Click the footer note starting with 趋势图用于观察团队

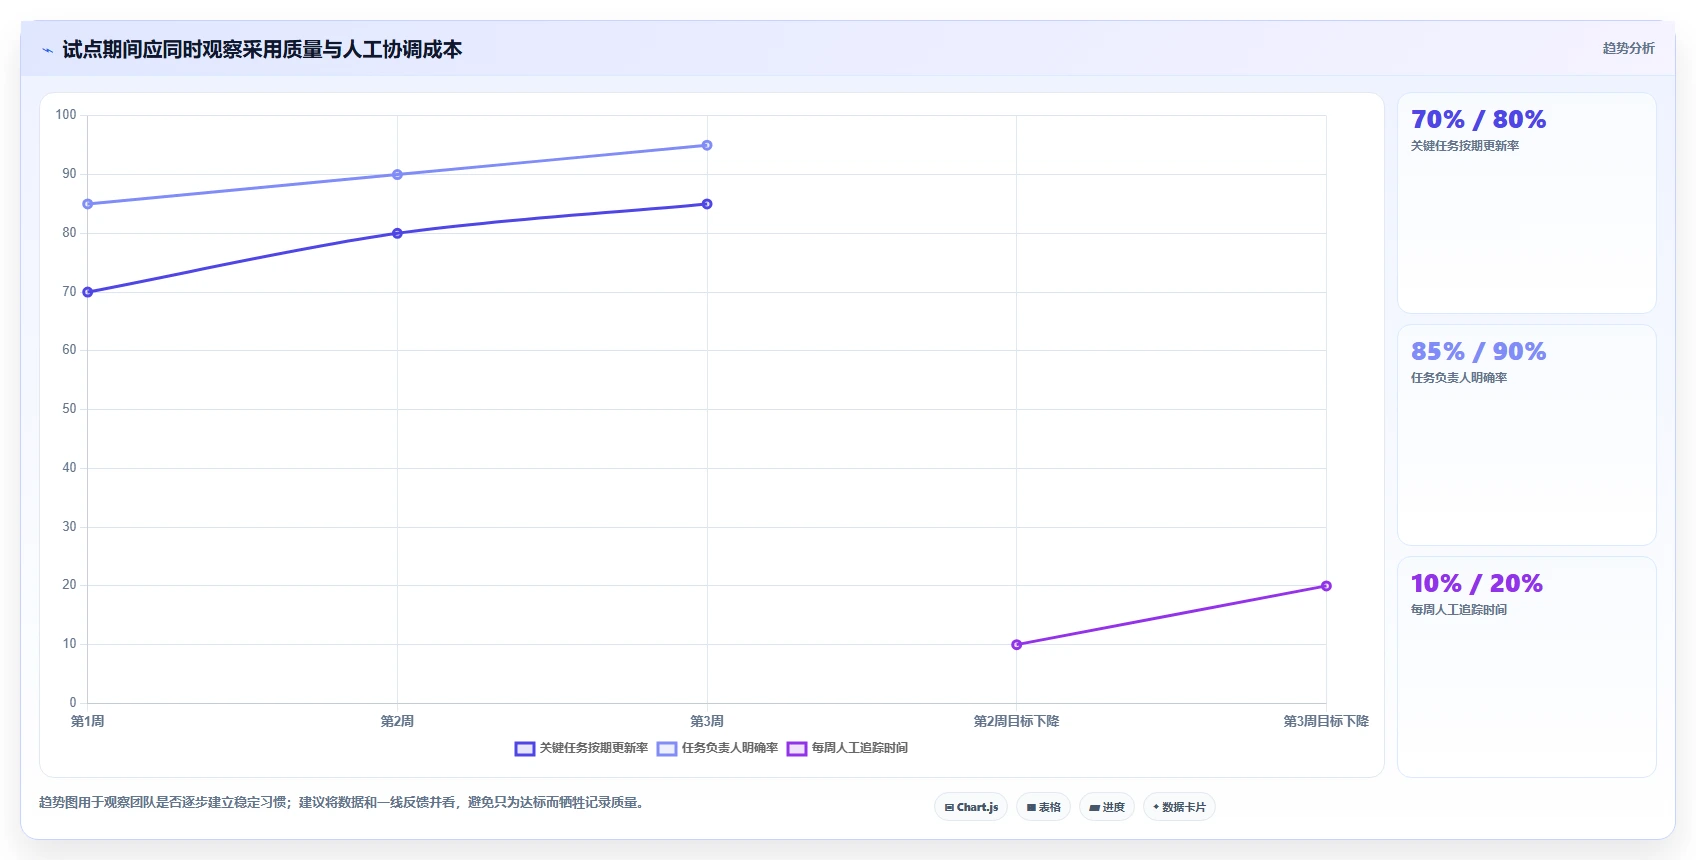click(343, 803)
